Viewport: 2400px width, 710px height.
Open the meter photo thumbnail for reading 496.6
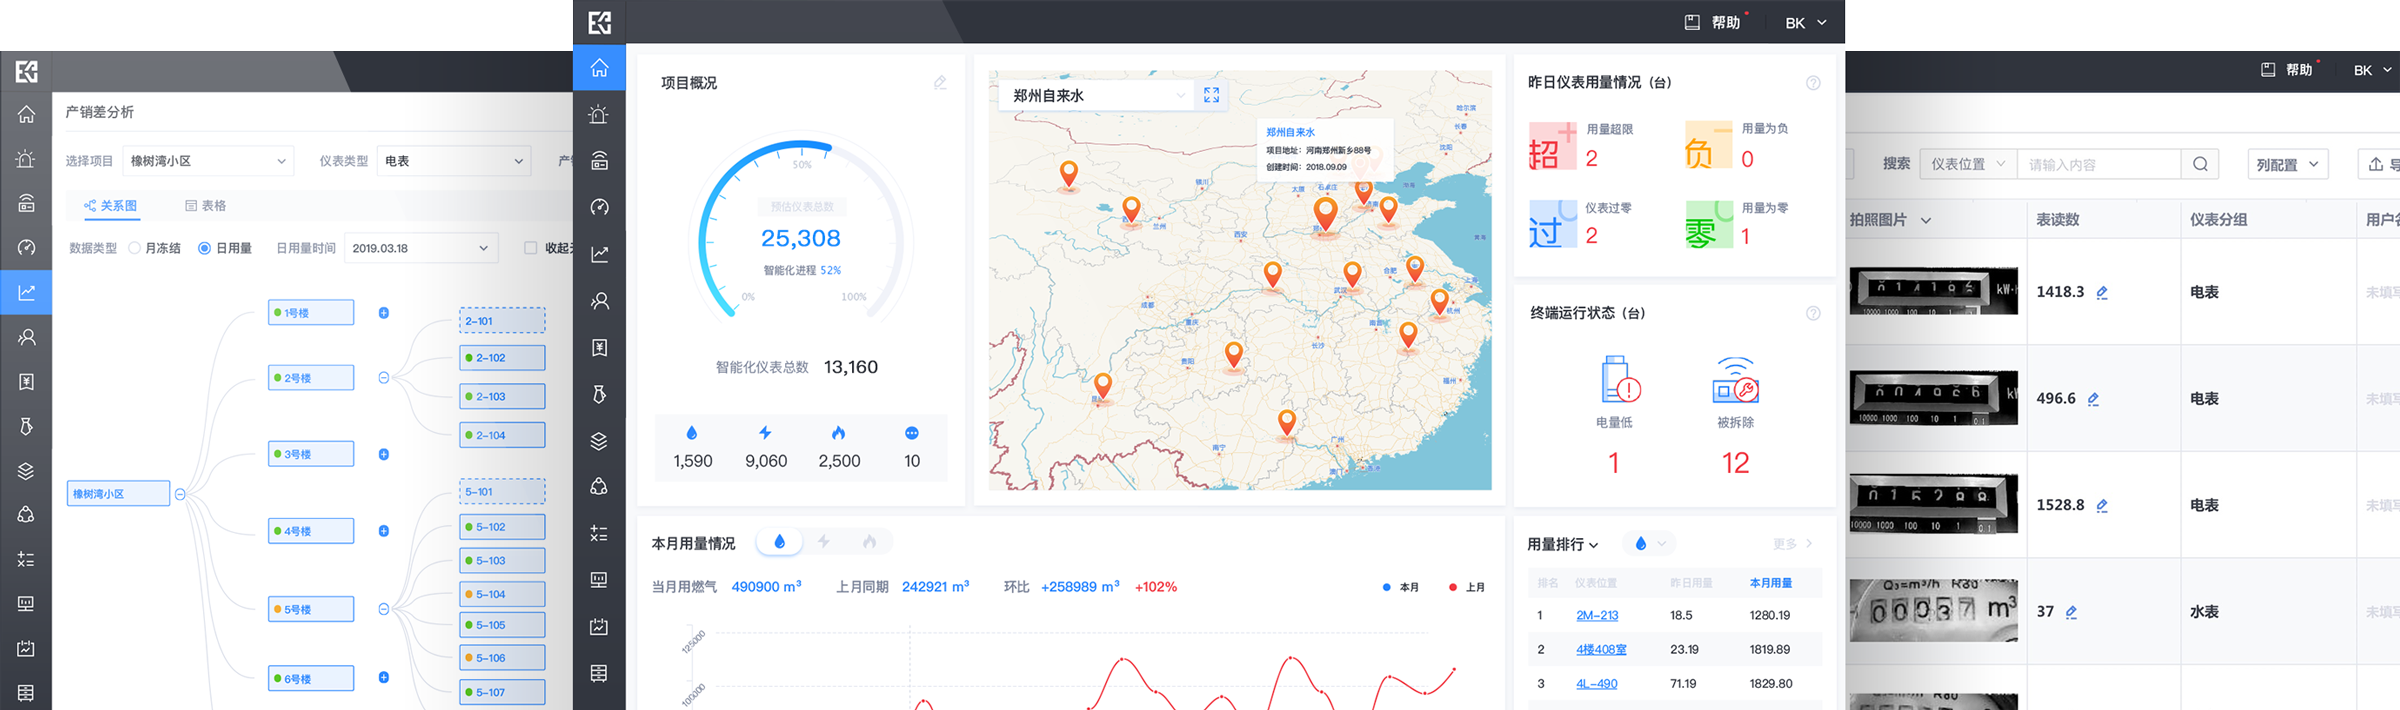1933,397
